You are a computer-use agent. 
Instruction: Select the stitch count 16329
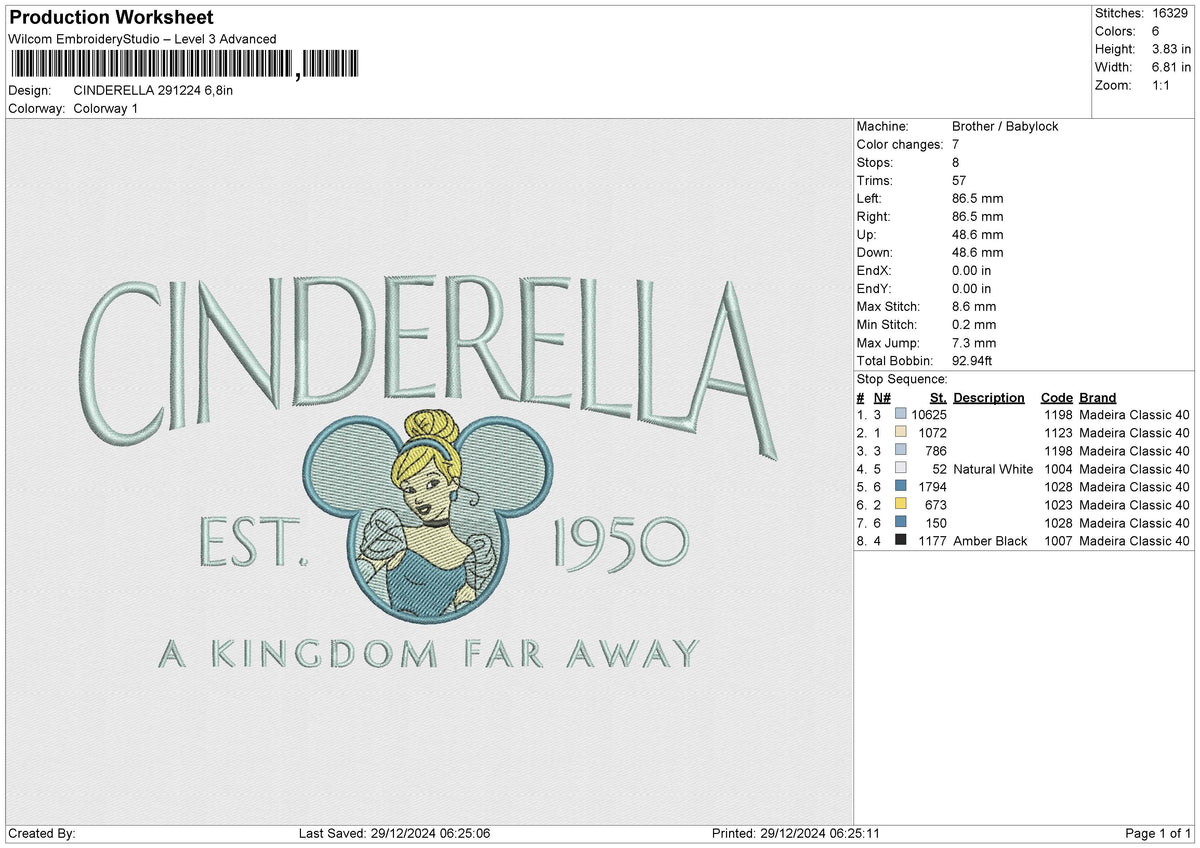pos(1171,13)
